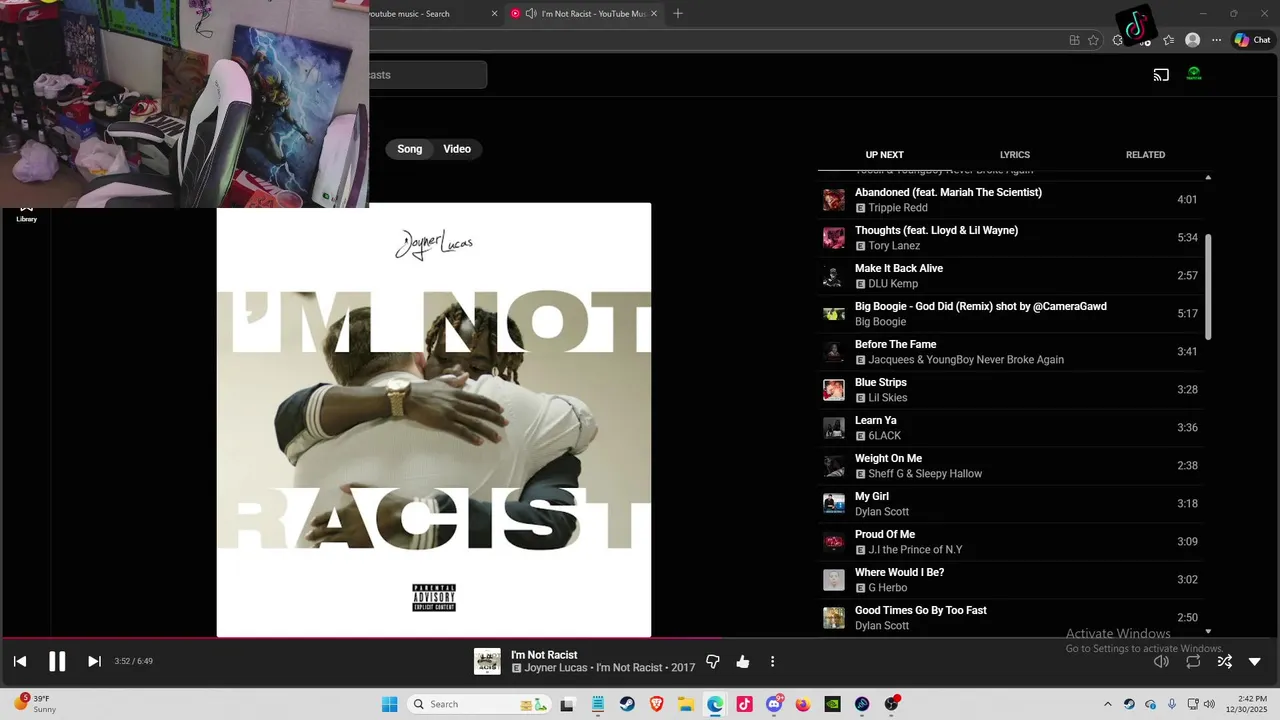Open the cast to device icon
The image size is (1280, 720).
[1161, 74]
